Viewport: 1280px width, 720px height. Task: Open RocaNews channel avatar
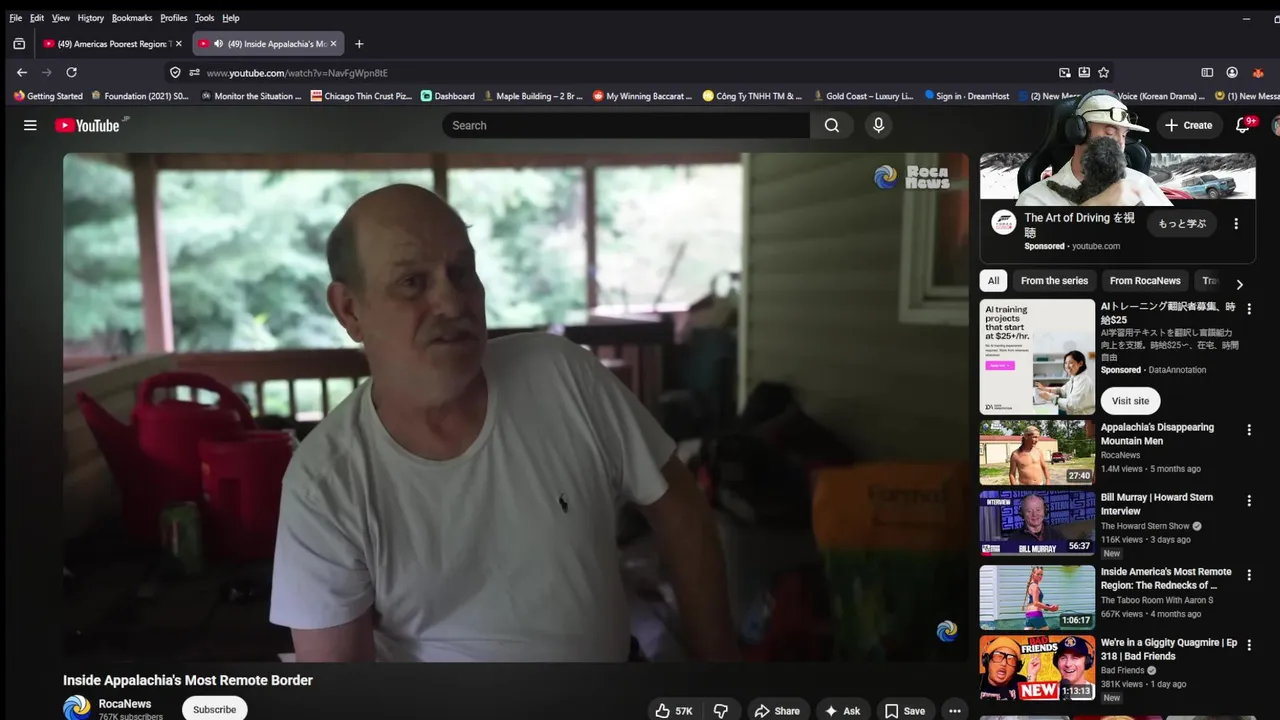click(77, 709)
